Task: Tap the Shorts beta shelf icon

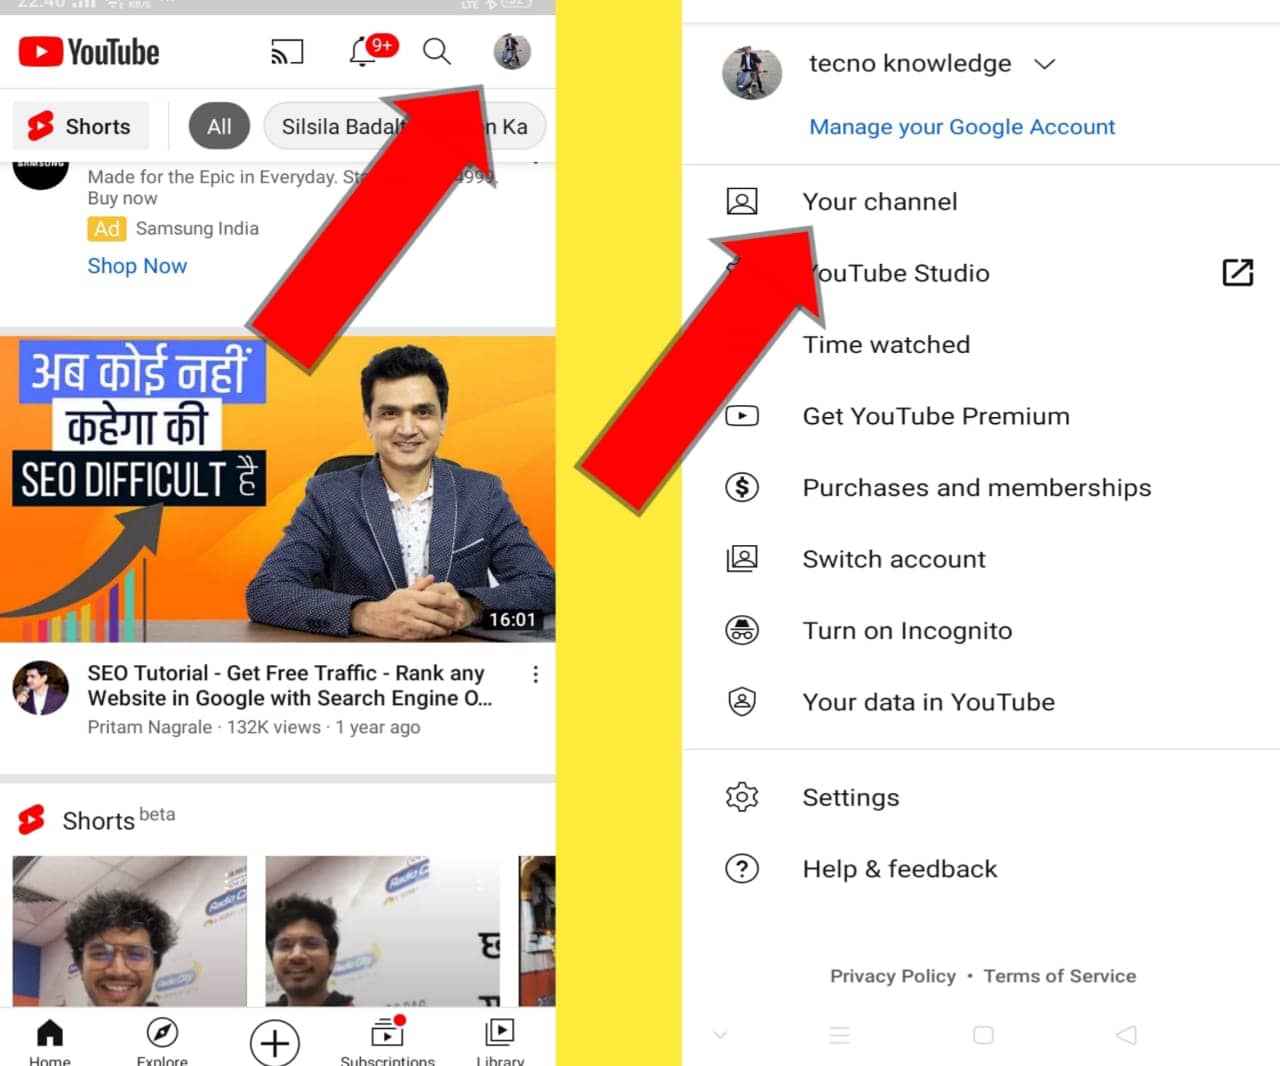Action: (32, 820)
